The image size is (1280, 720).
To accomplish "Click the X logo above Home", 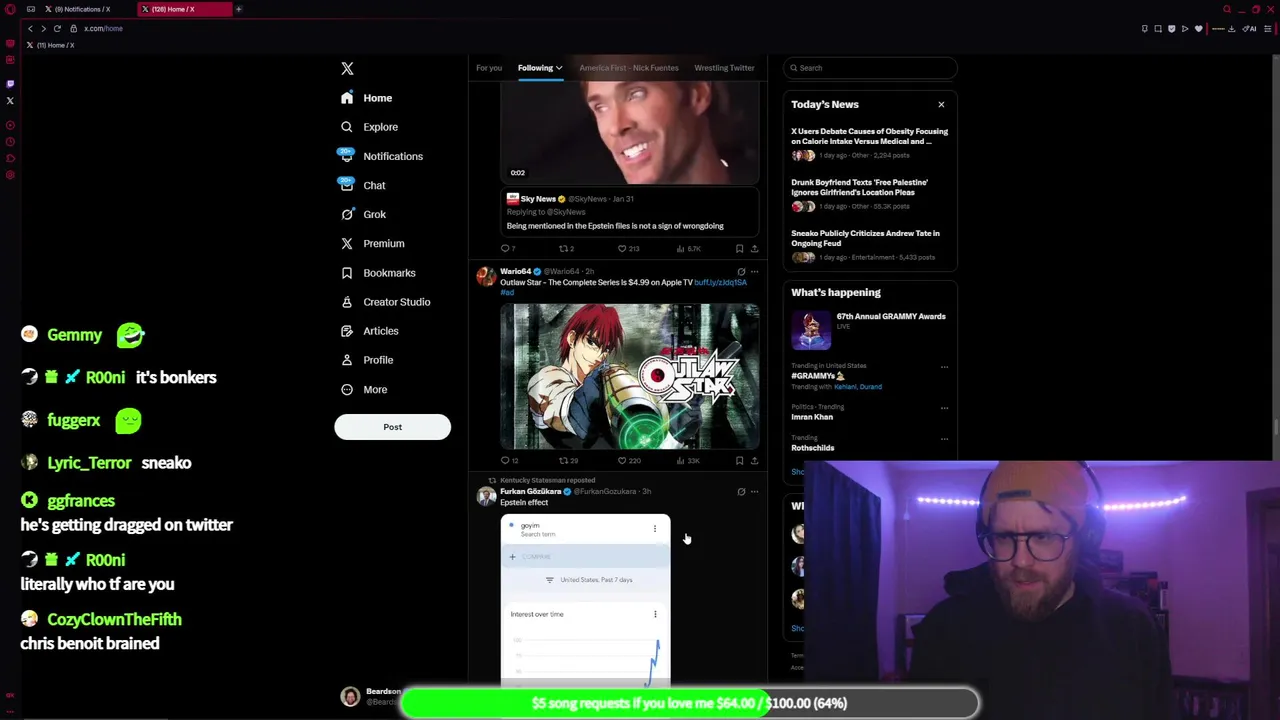I will point(347,69).
